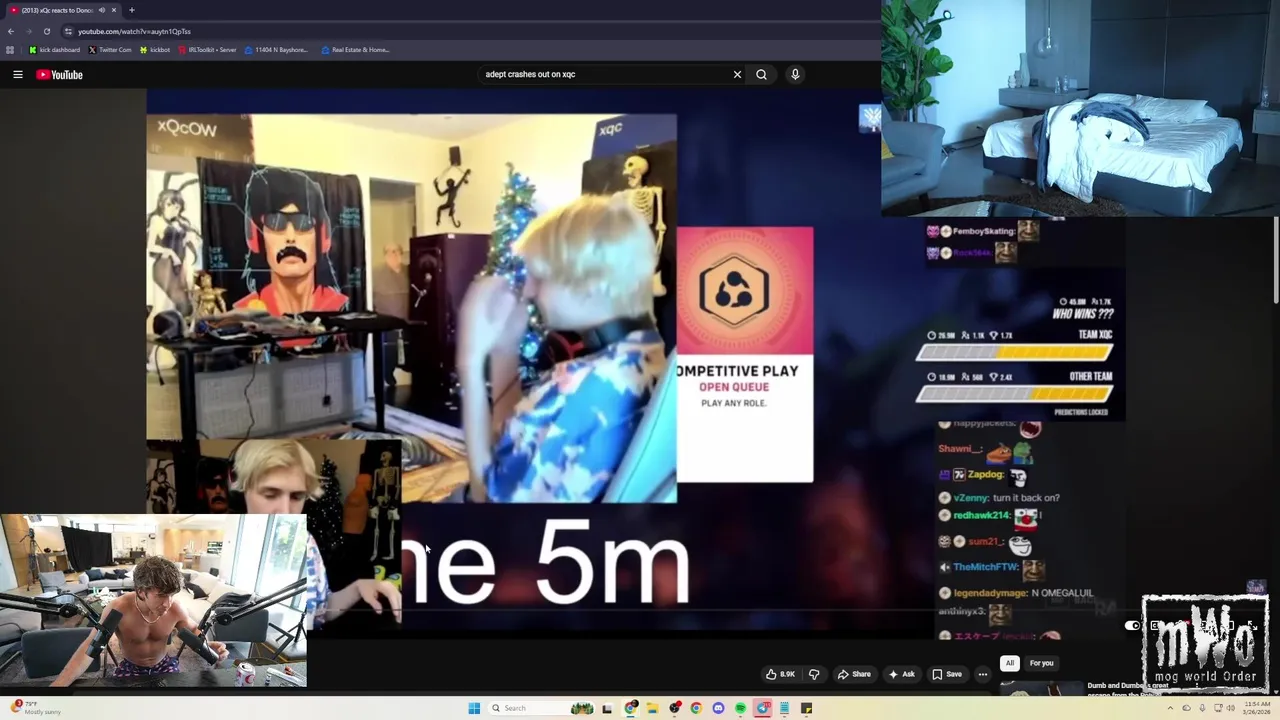Open File Explorer from the taskbar

pos(652,708)
